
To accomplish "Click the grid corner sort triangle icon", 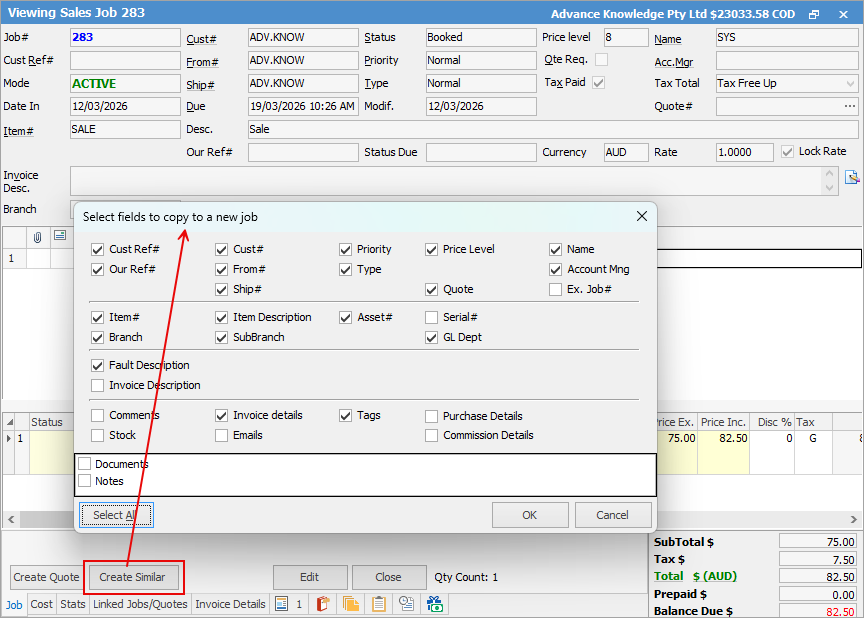I will tap(10, 422).
